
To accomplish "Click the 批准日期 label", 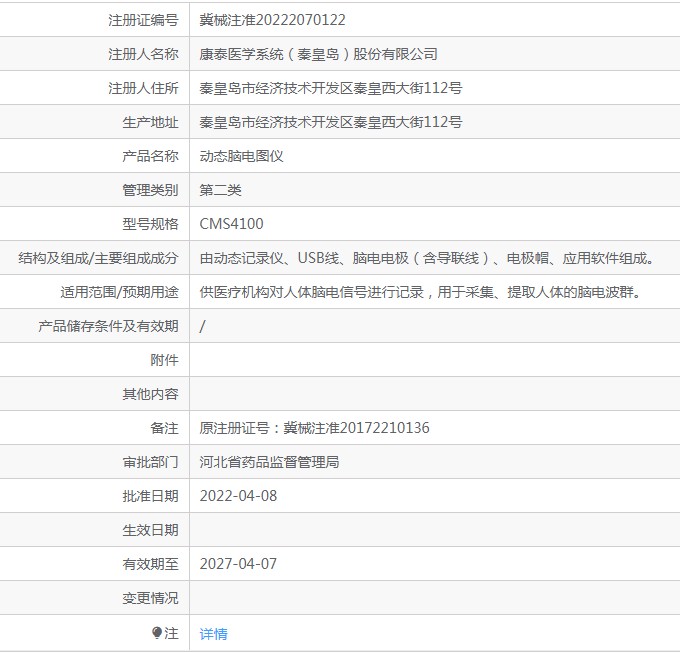I will click(x=150, y=496).
